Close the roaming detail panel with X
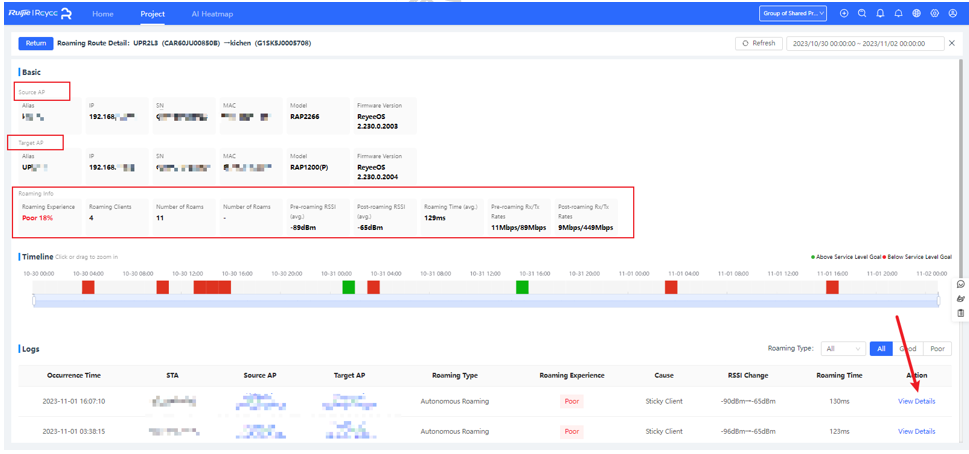The width and height of the screenshot is (969, 454). click(x=952, y=43)
